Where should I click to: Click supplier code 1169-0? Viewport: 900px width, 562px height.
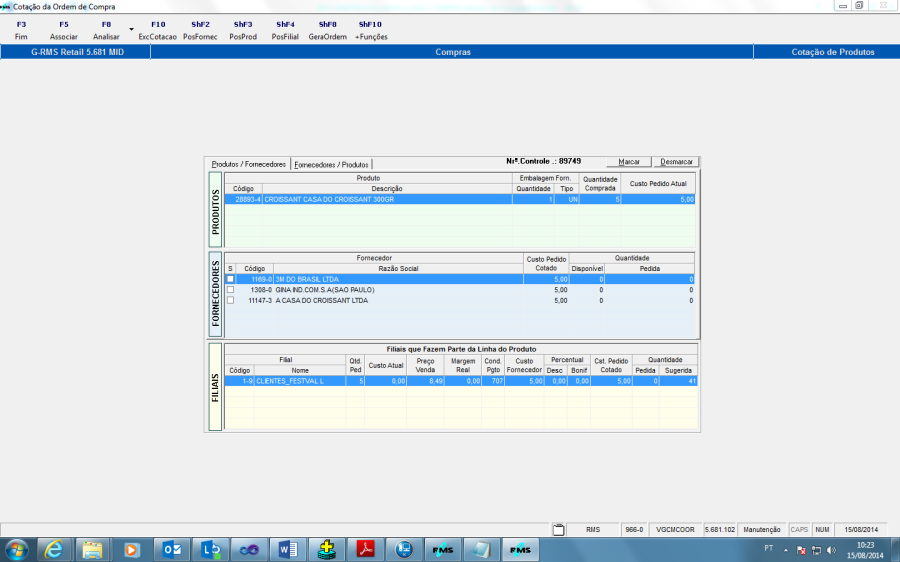tap(261, 280)
